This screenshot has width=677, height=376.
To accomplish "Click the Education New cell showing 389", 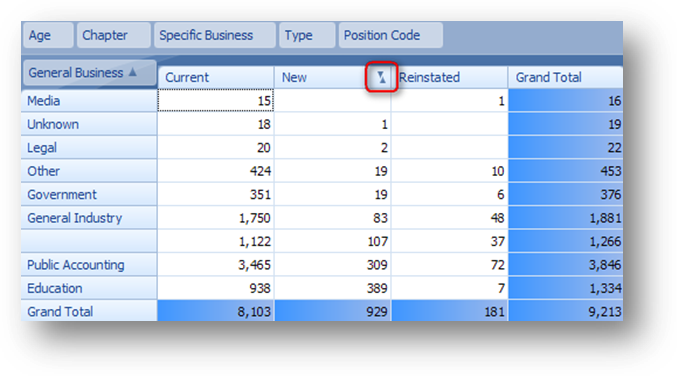I will [333, 288].
